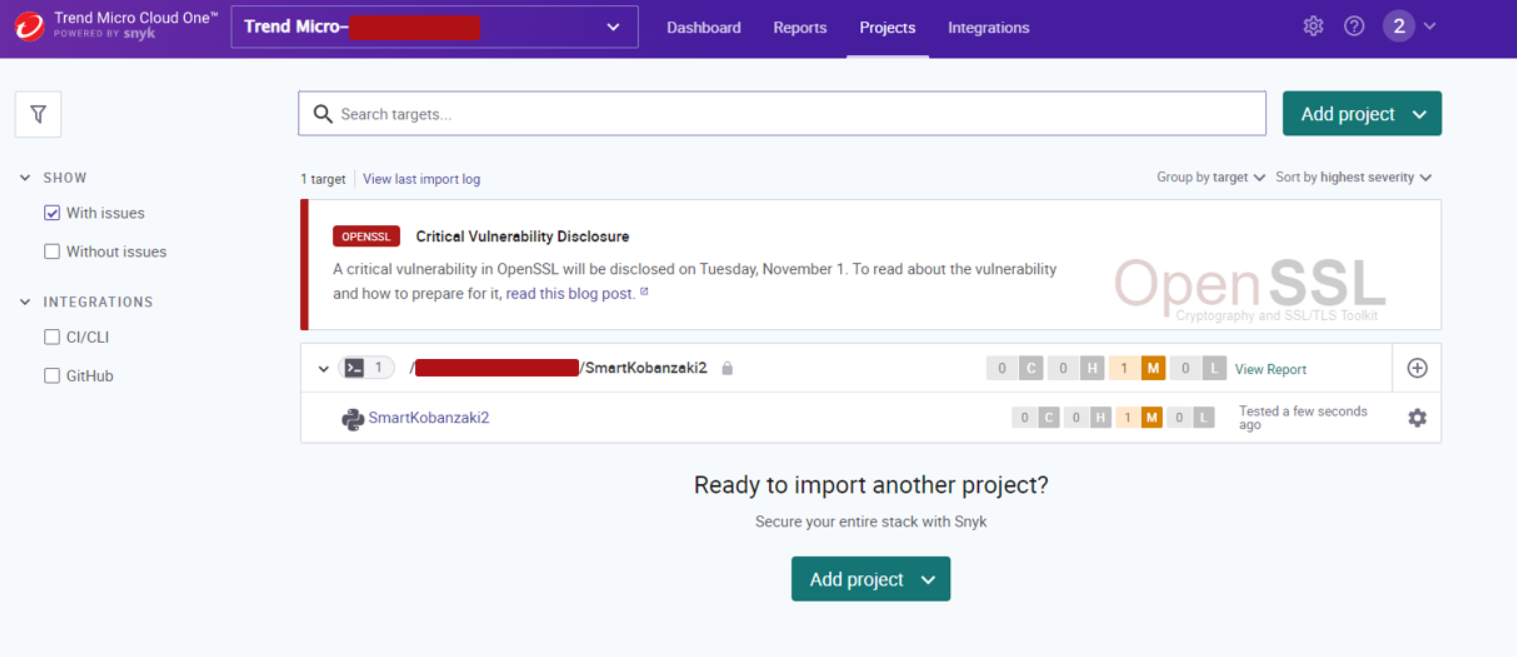Switch to the Reports tab
This screenshot has width=1517, height=657.
[799, 28]
